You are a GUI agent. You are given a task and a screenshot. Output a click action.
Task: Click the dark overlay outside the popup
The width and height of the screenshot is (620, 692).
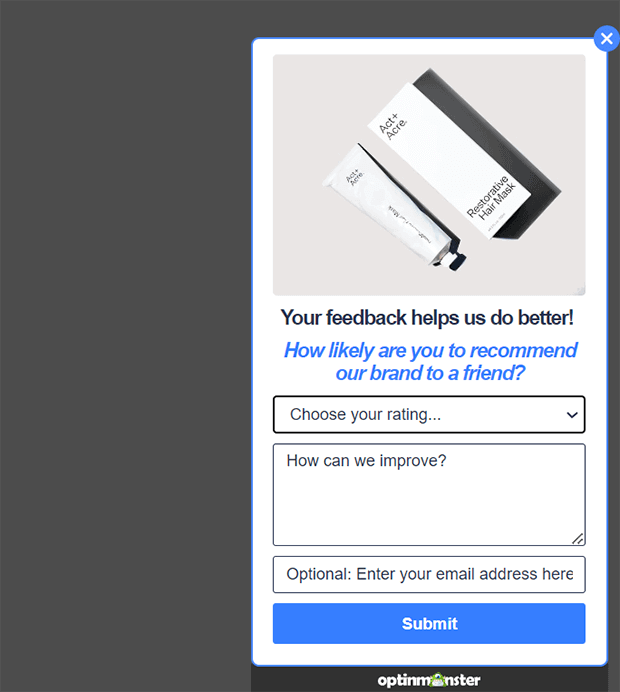click(126, 346)
